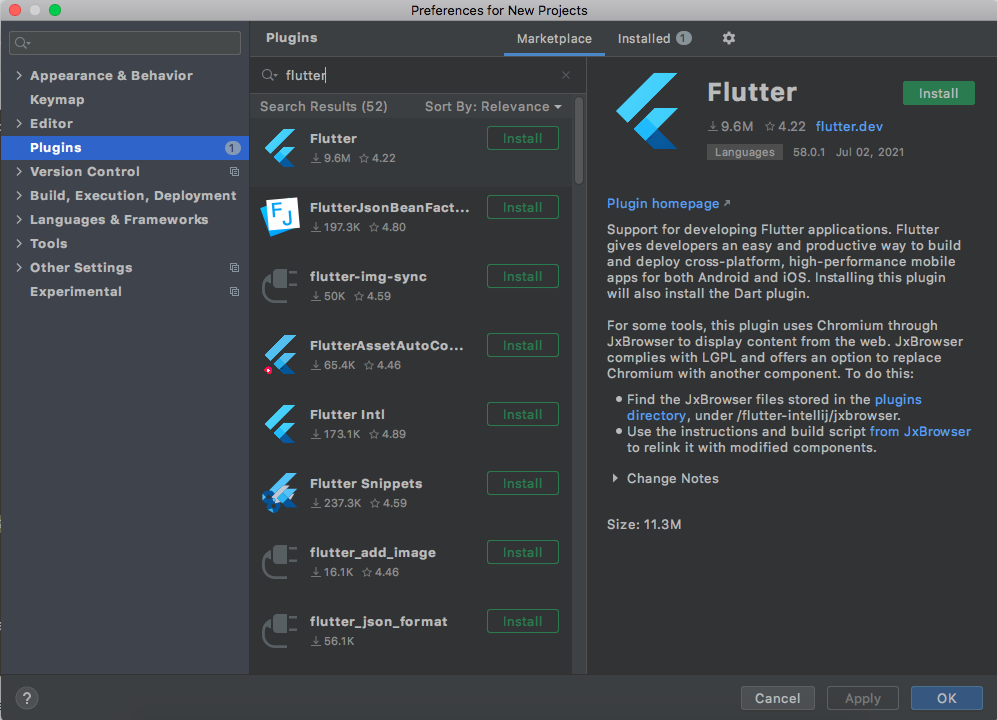This screenshot has height=720, width=997.
Task: Click the magnifier icon in plugin search
Action: (269, 75)
